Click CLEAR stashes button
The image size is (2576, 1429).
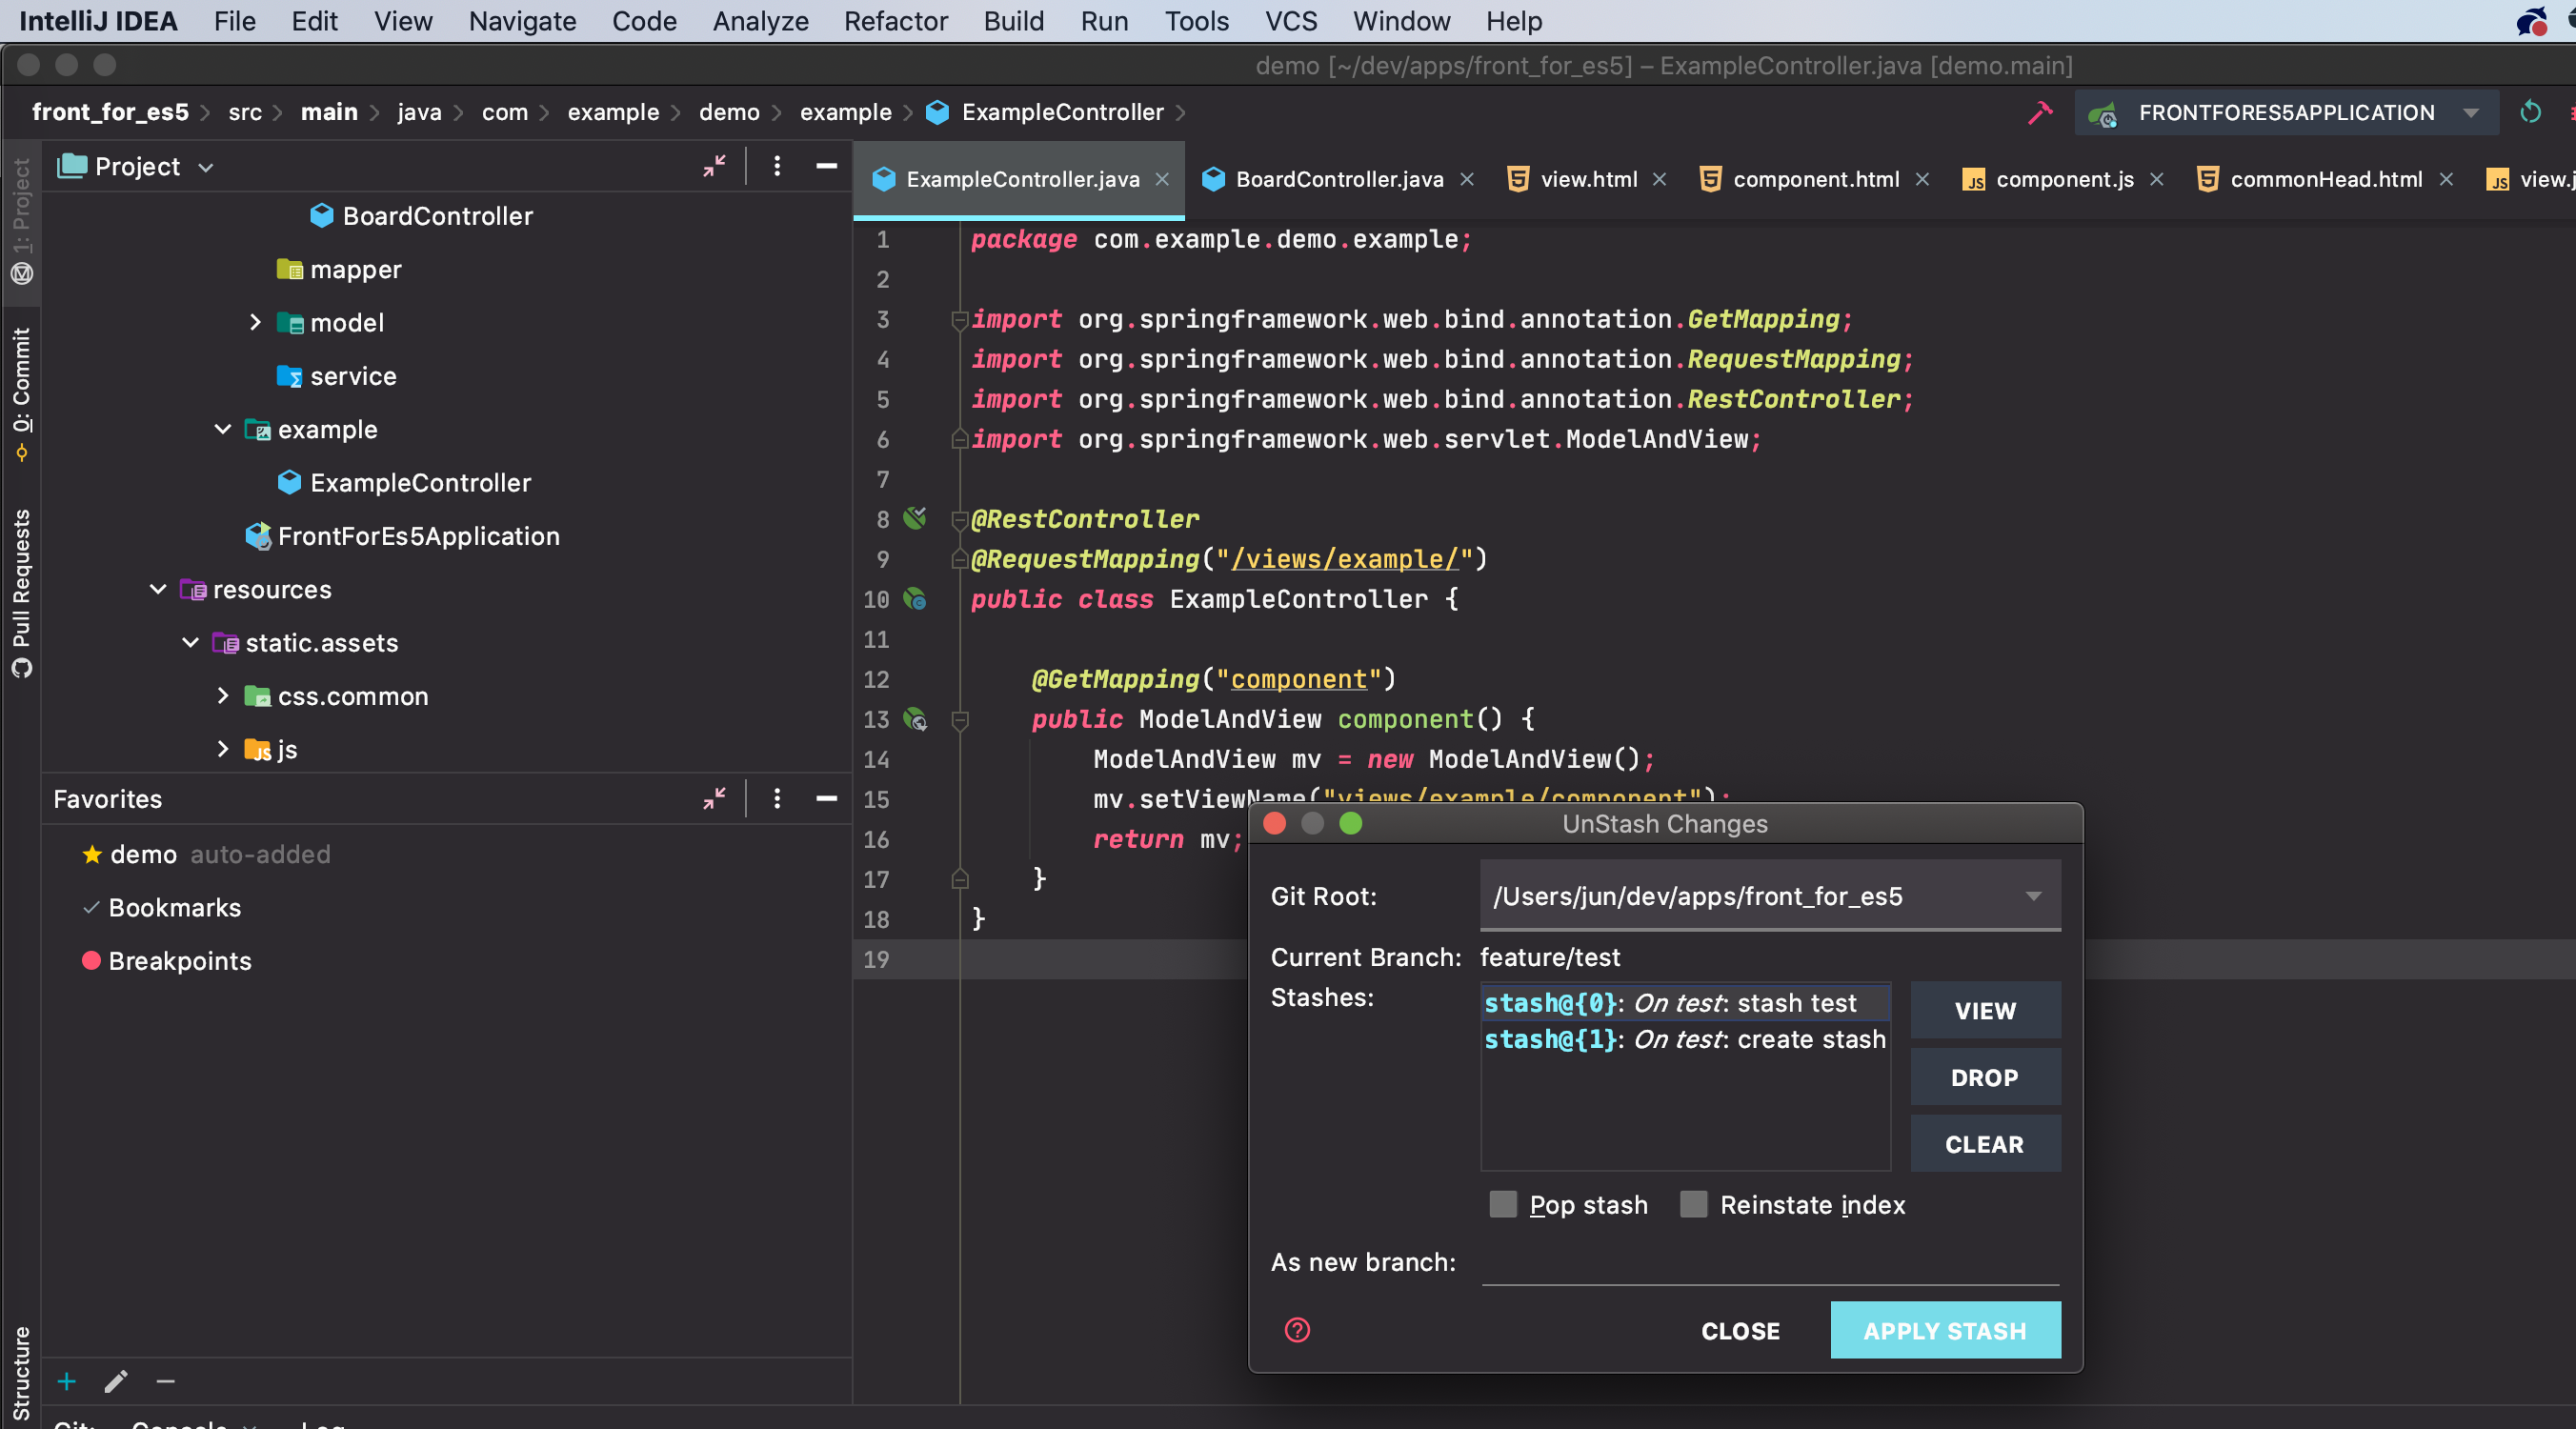[x=1985, y=1143]
